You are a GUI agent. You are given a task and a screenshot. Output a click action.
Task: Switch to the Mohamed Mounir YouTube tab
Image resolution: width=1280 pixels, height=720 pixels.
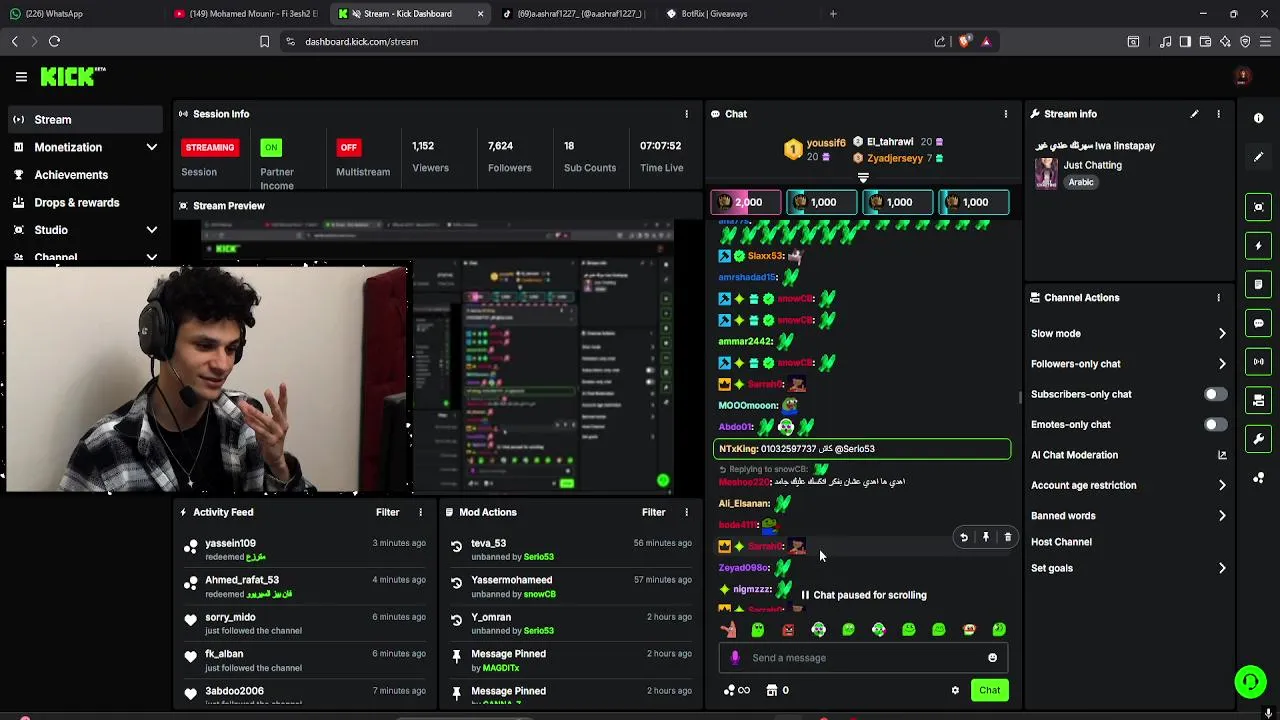(x=246, y=14)
